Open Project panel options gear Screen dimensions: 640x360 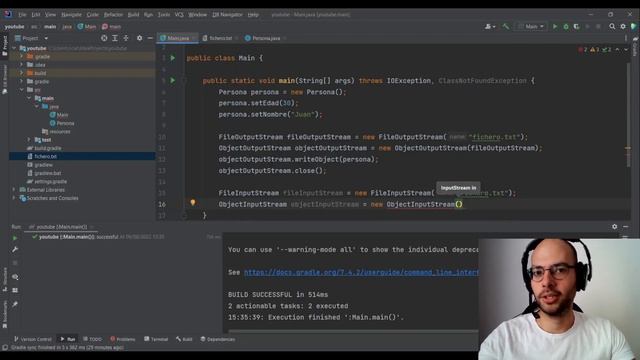[139, 38]
